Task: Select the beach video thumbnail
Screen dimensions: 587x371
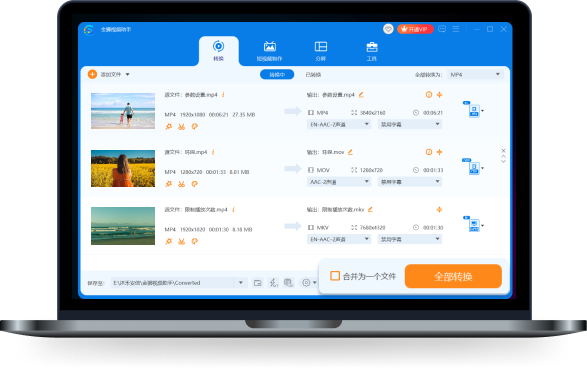Action: [x=123, y=111]
